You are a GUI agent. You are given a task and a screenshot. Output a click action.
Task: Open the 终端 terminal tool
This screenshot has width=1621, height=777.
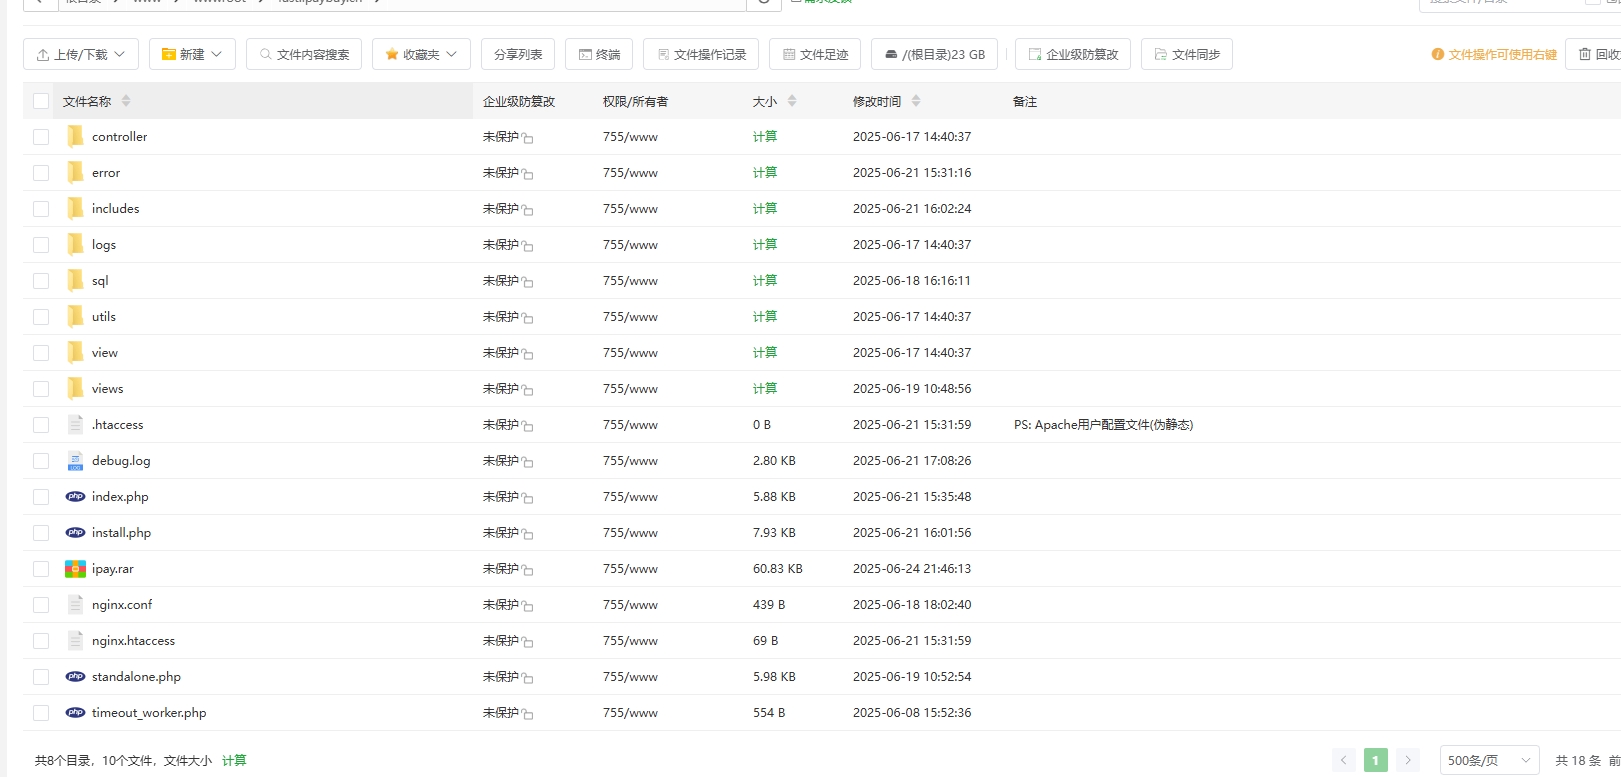tap(598, 54)
